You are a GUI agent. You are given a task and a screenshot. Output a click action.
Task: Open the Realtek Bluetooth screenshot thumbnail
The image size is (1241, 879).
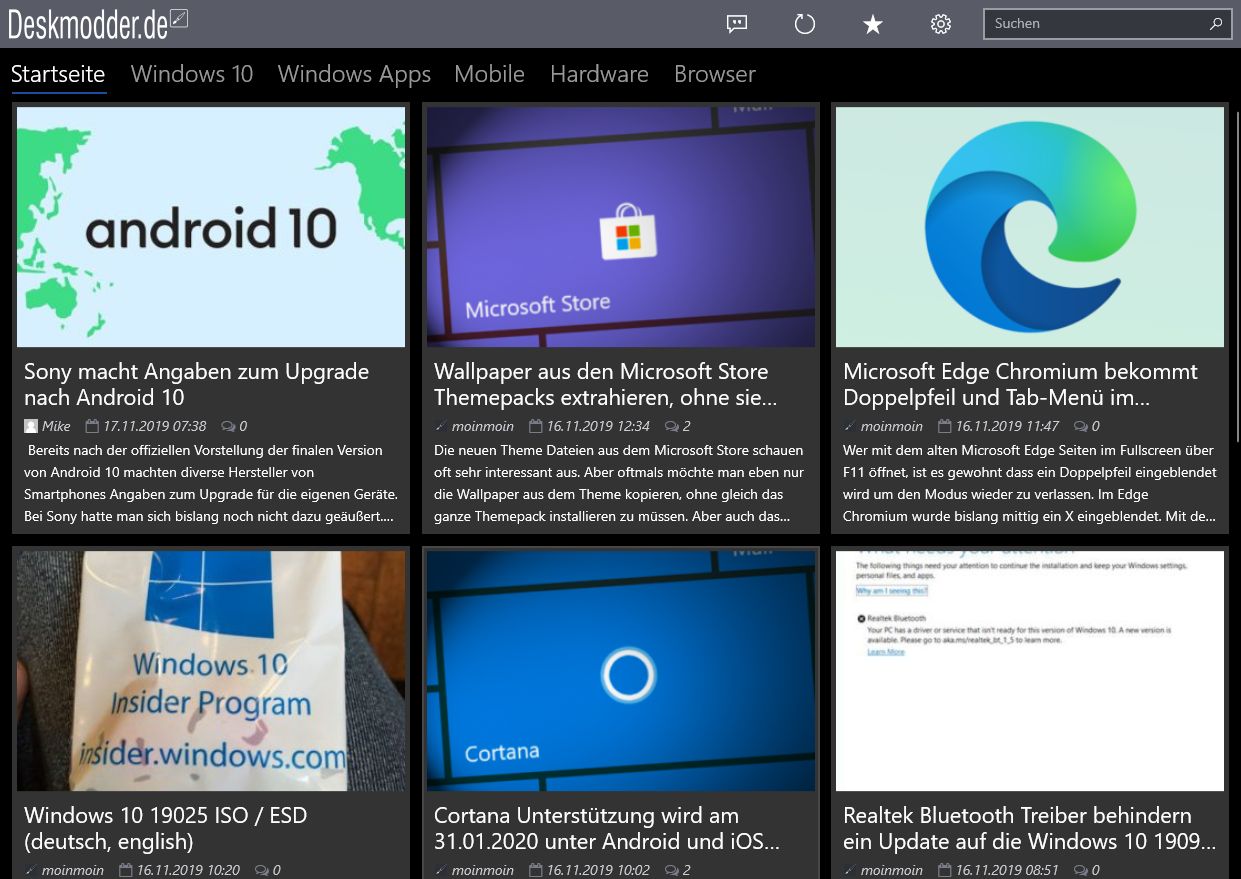(x=1030, y=671)
